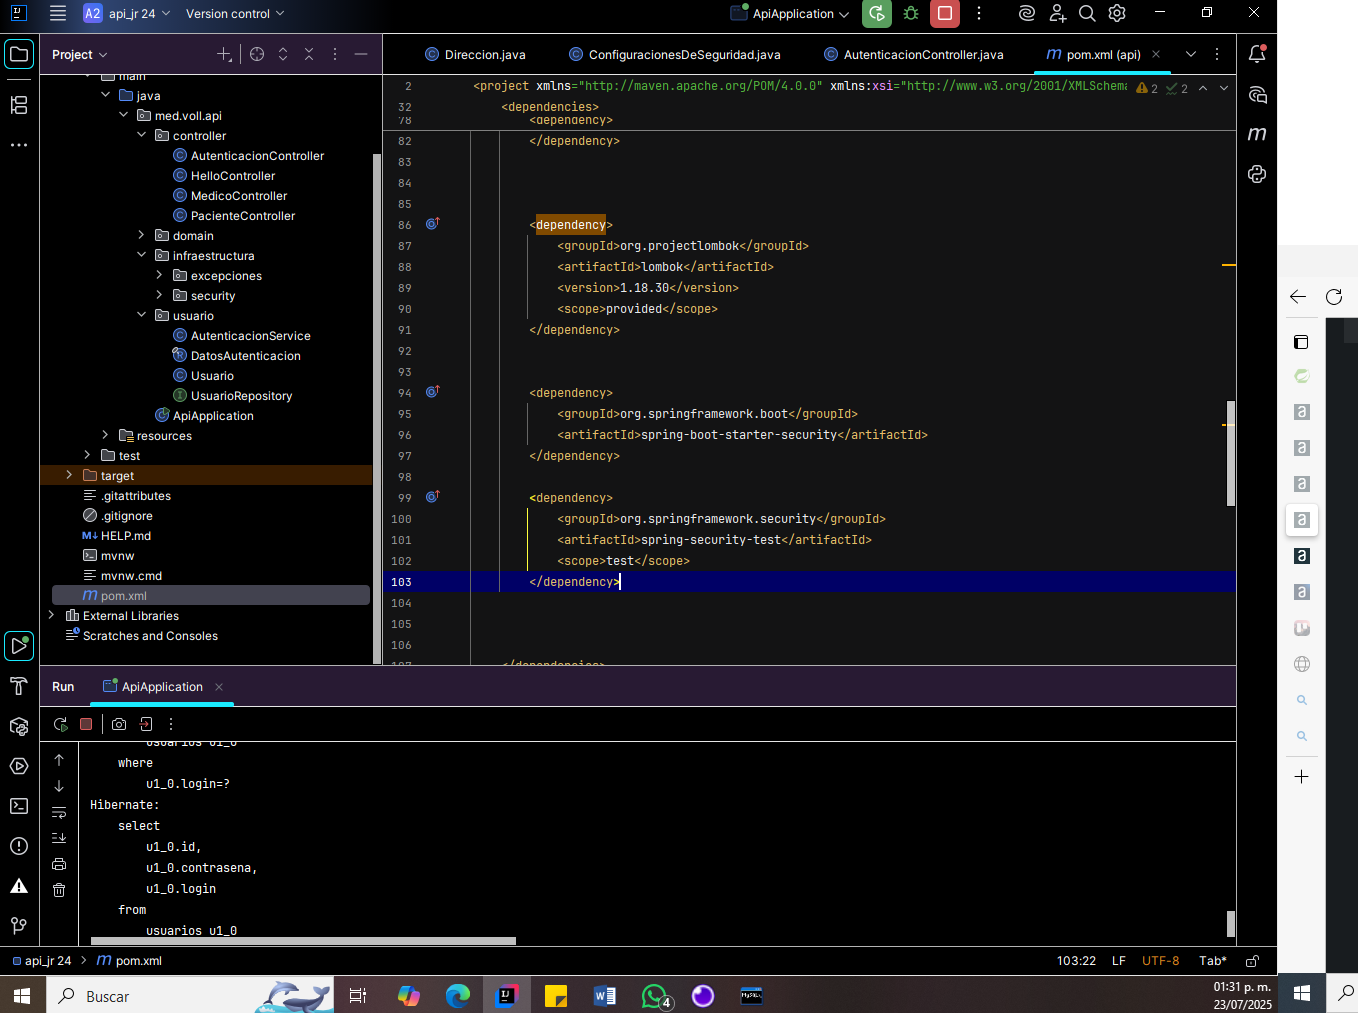This screenshot has height=1013, width=1358.
Task: Click Select Opened File target icon in Project panel
Action: tap(257, 54)
